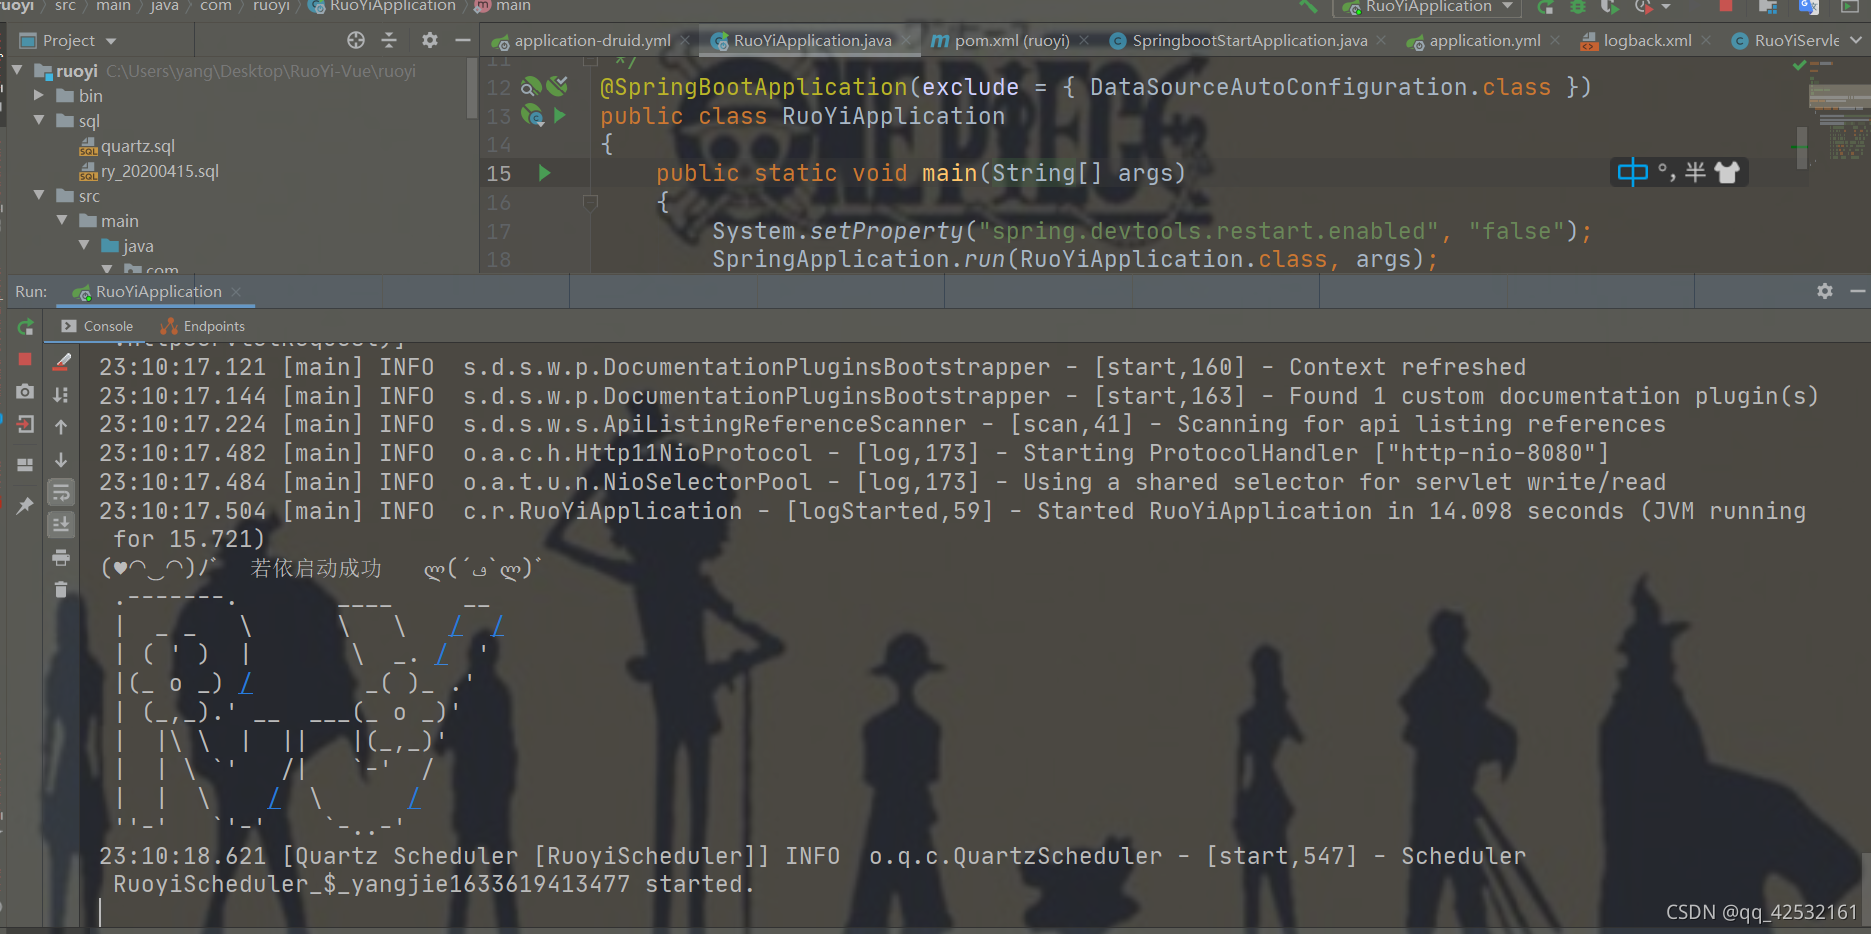Screen dimensions: 1871x934
Task: Stop the running application with red square
Action: click(26, 359)
